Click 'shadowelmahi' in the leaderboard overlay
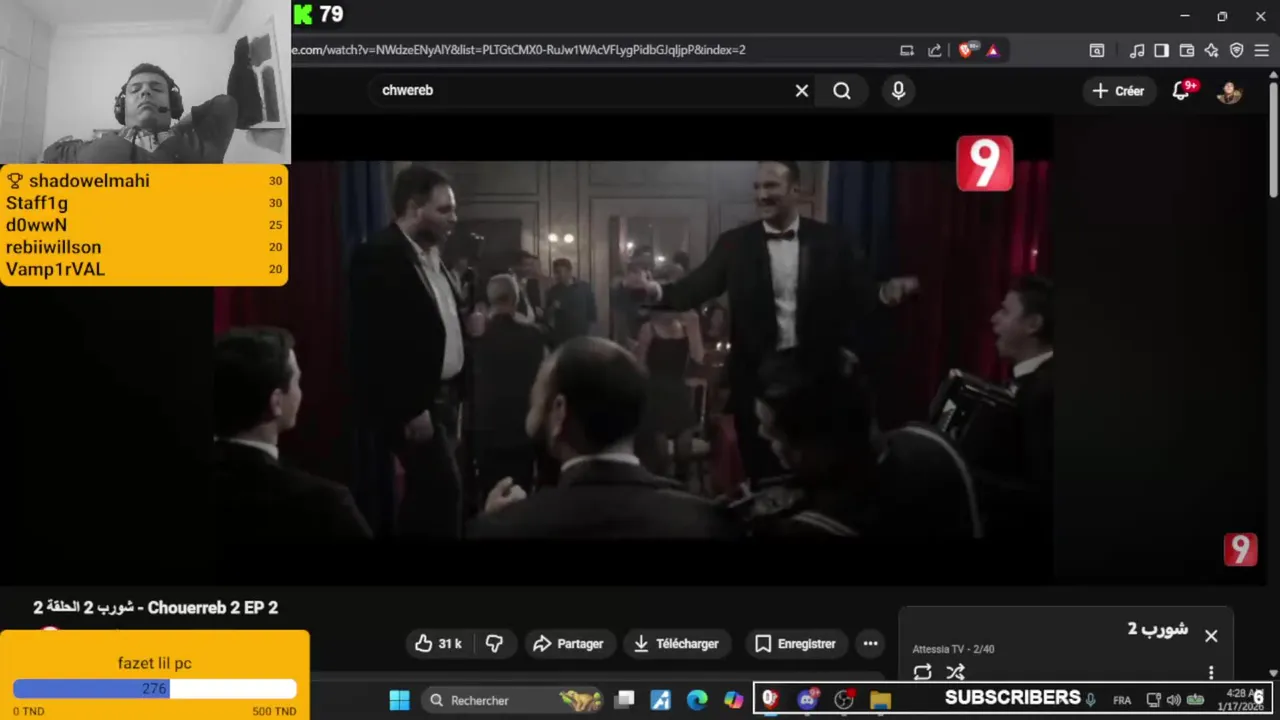Image resolution: width=1280 pixels, height=720 pixels. click(89, 181)
